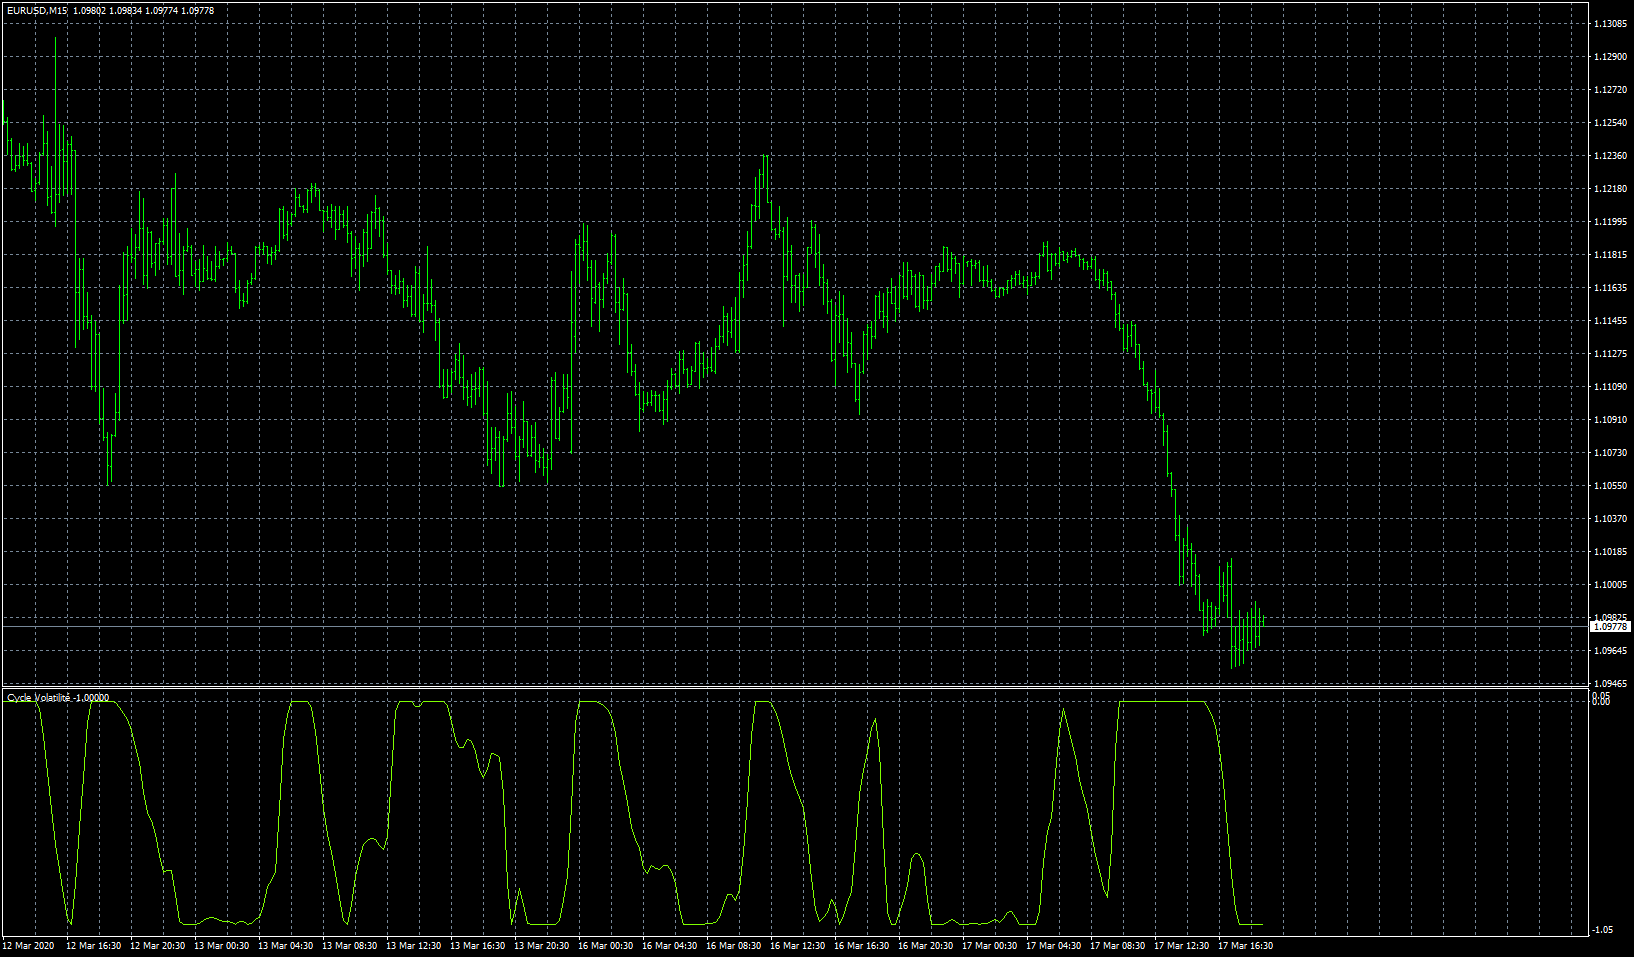Click time axis label 17 Mar 04:30

click(1054, 946)
